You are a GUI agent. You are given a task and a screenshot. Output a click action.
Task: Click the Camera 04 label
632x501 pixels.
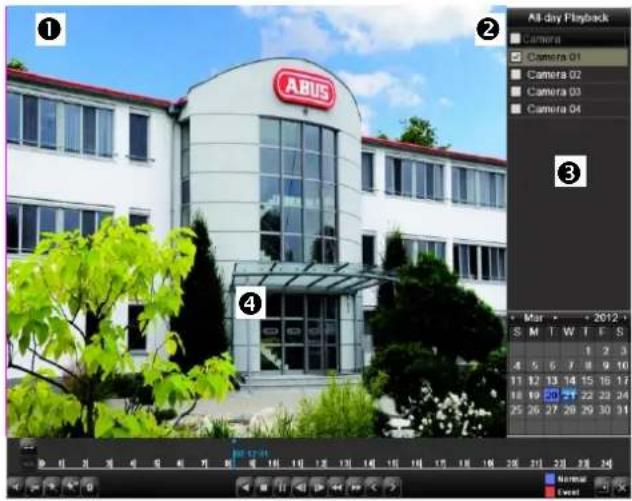(x=553, y=109)
